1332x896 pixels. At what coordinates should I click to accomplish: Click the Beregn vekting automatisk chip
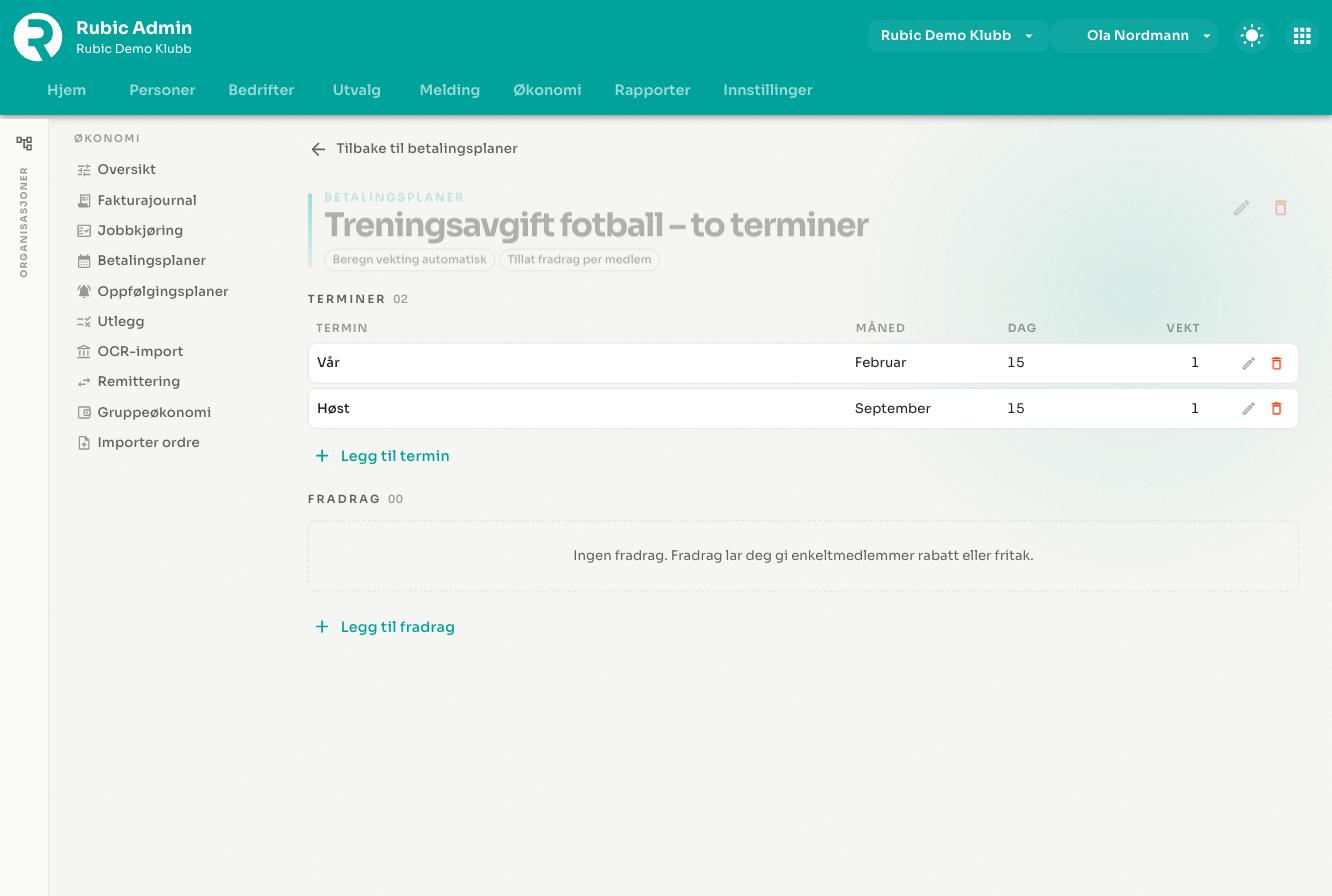click(x=410, y=260)
